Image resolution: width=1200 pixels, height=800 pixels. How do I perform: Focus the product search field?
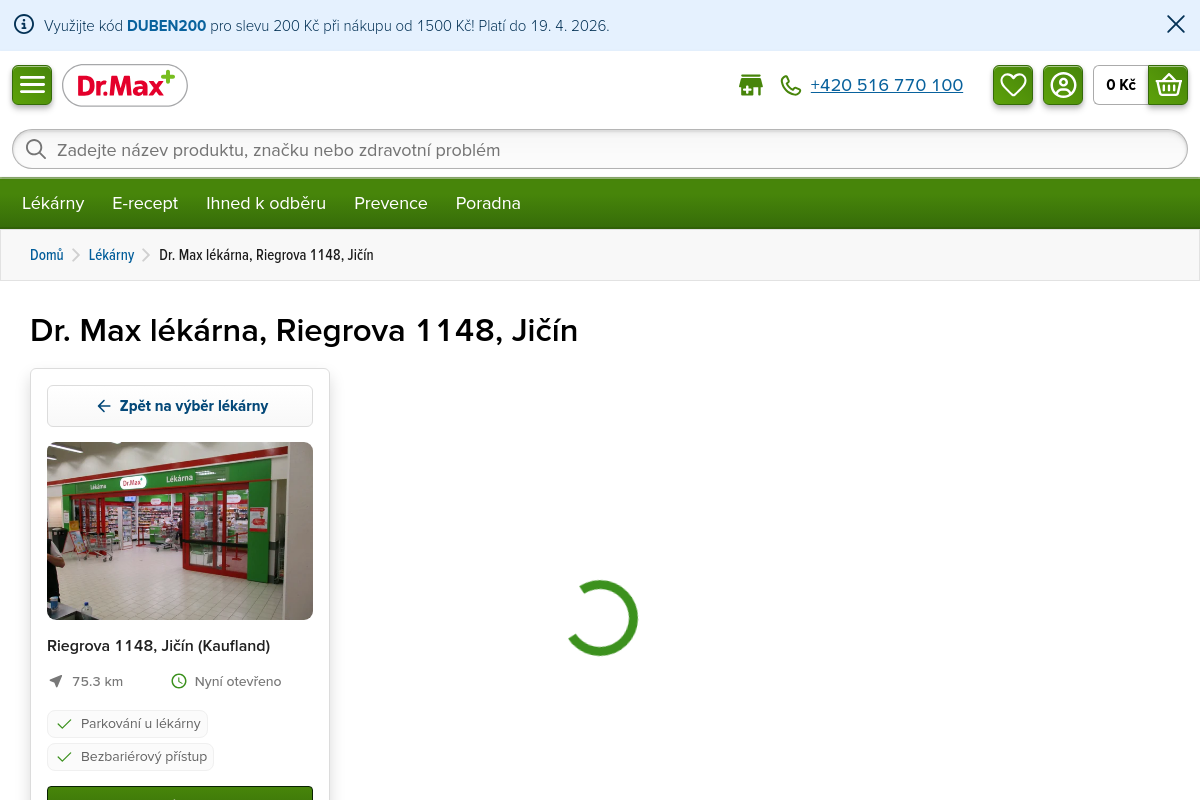(600, 150)
